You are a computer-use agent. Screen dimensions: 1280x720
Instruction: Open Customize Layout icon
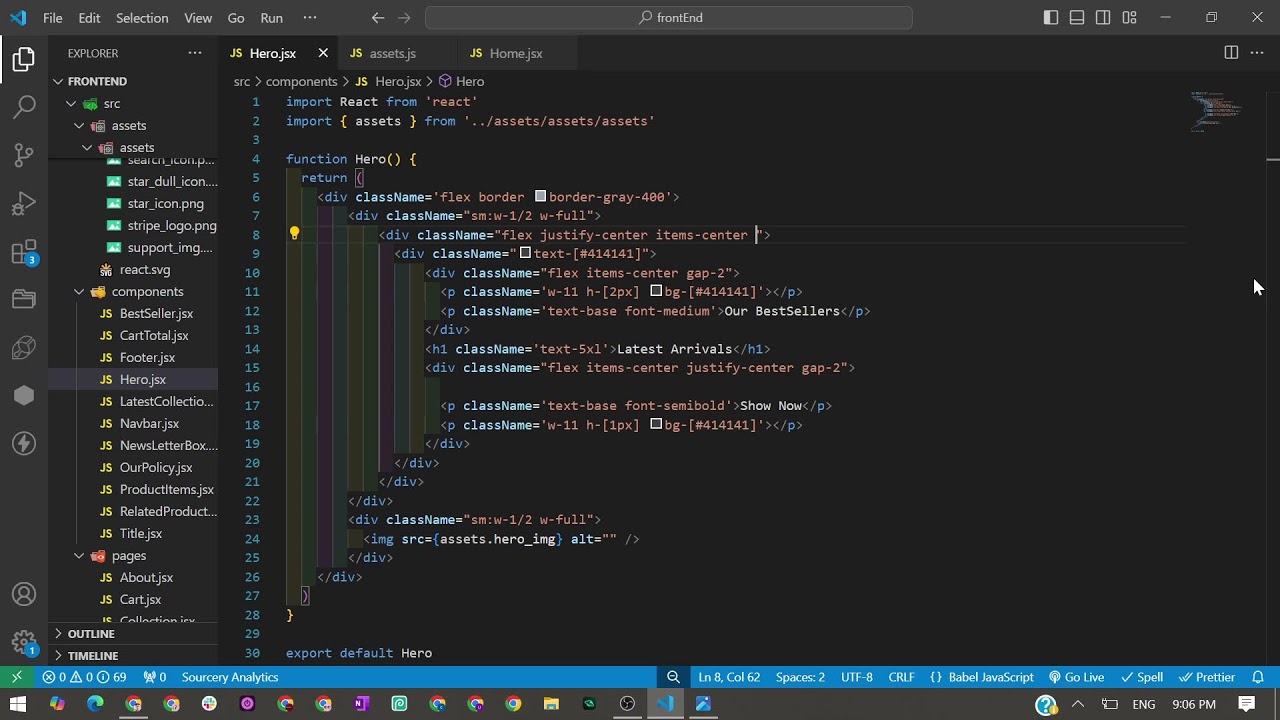click(1129, 18)
